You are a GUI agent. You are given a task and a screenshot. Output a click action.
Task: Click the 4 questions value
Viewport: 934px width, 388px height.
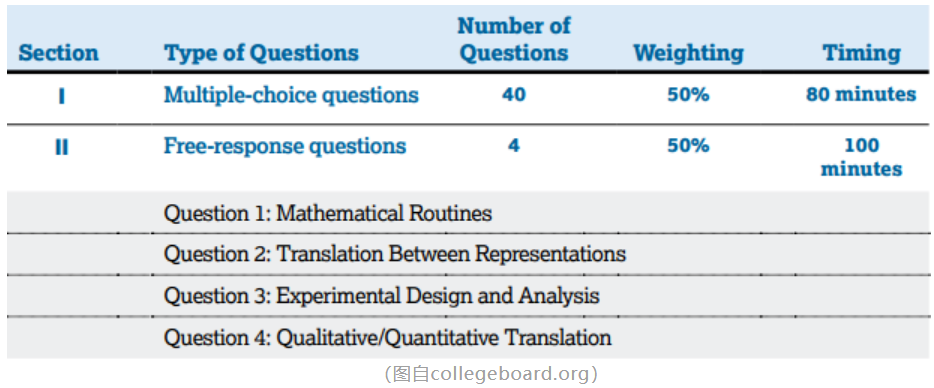coord(514,146)
